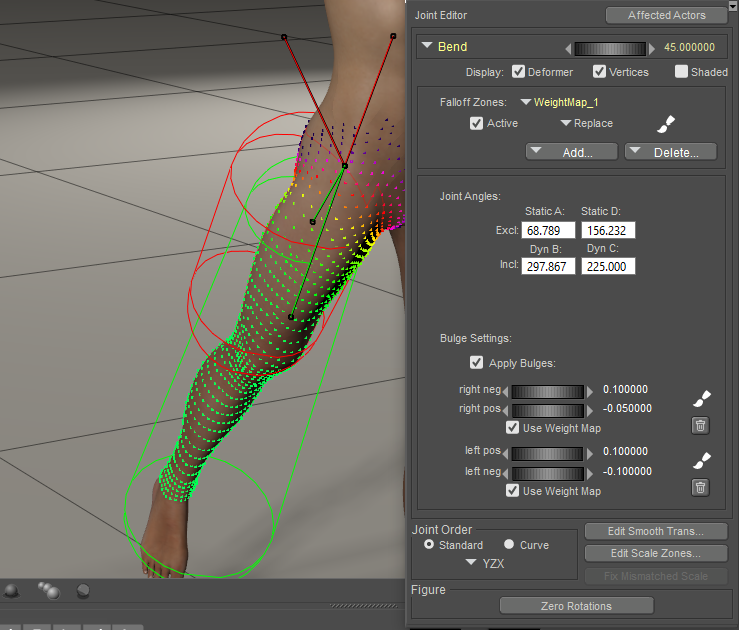
Task: Toggle the Deformer display checkbox
Action: coord(518,72)
